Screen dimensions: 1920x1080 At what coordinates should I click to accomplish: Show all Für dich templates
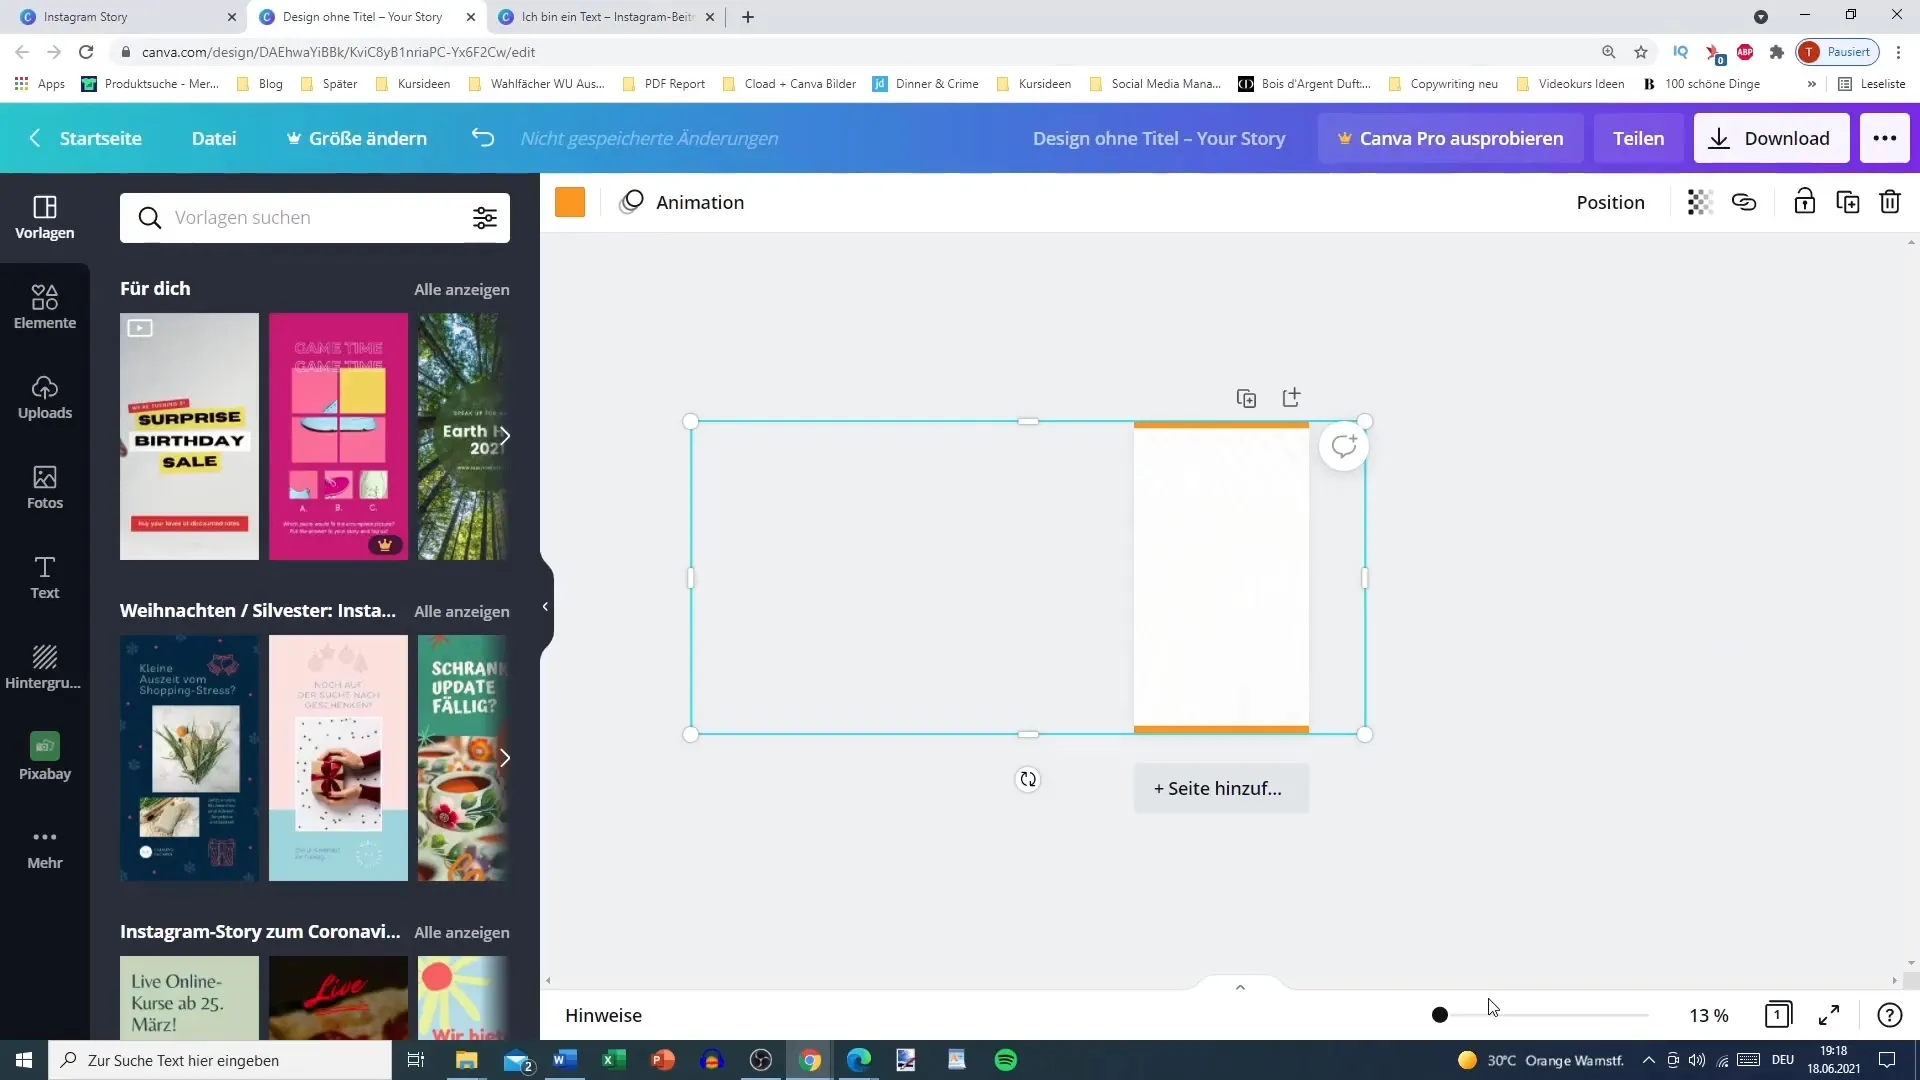462,289
